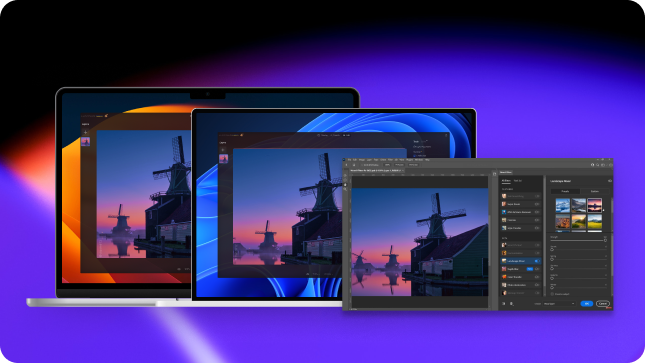The height and width of the screenshot is (364, 645).
Task: Select the layer thumbnail on monitor screen
Action: pos(223,159)
